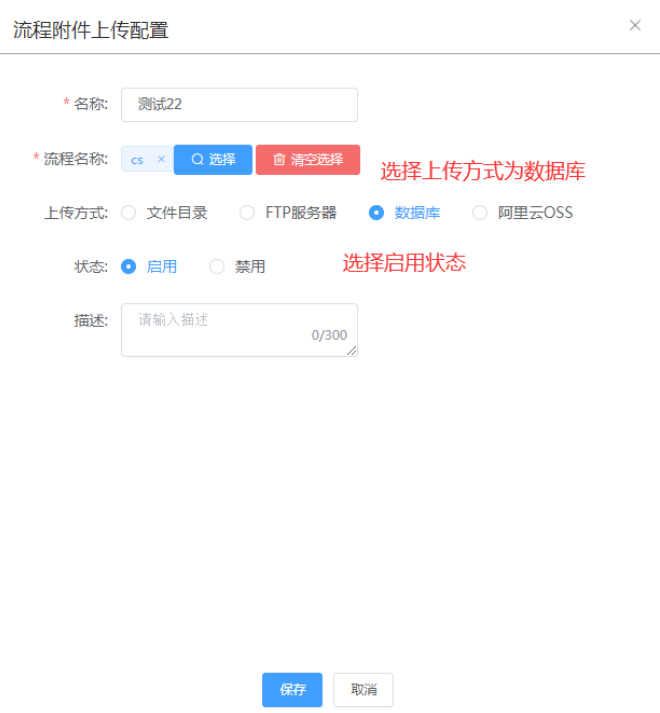
Task: Click into the 描述 text area
Action: pos(239,330)
